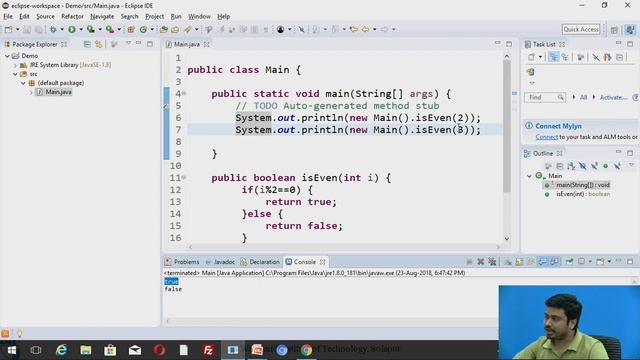Click the Open Type folder icon
This screenshot has height=360, width=640.
[164, 29]
